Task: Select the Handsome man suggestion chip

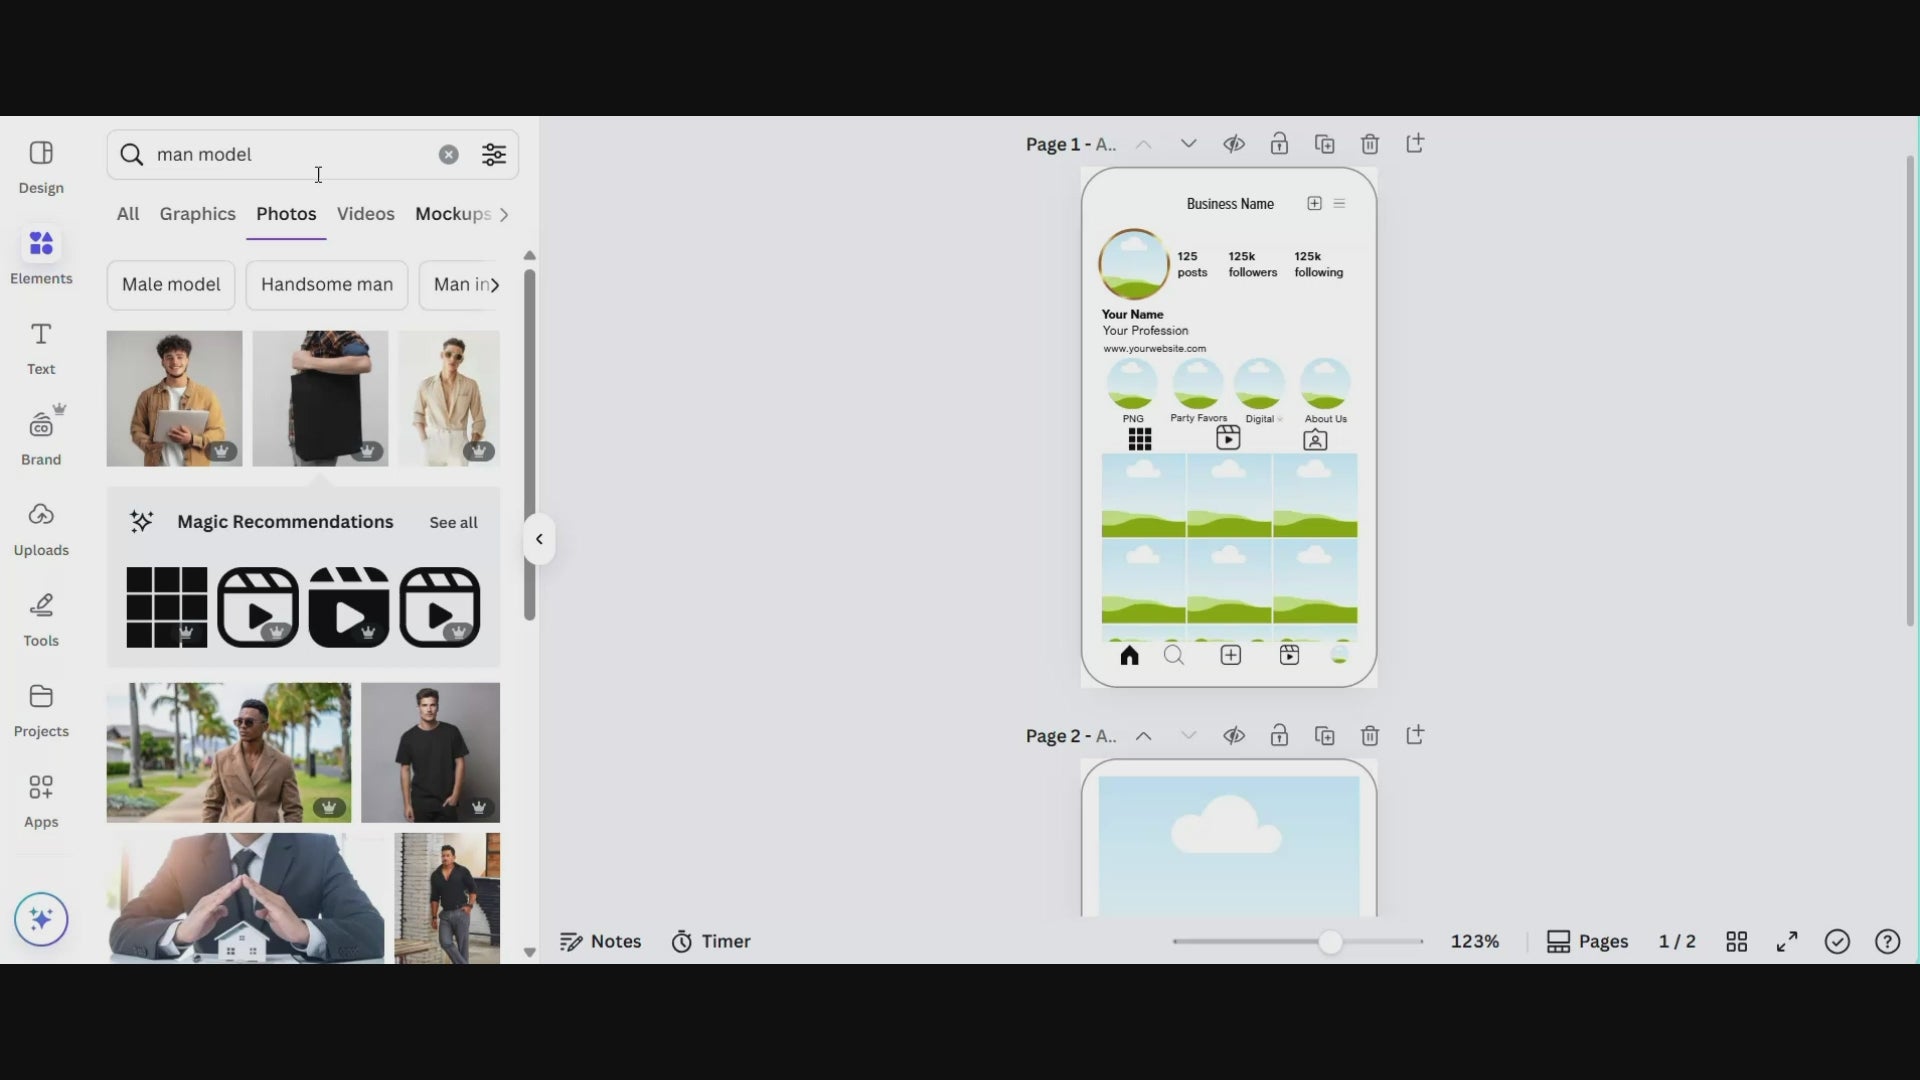Action: tap(327, 285)
